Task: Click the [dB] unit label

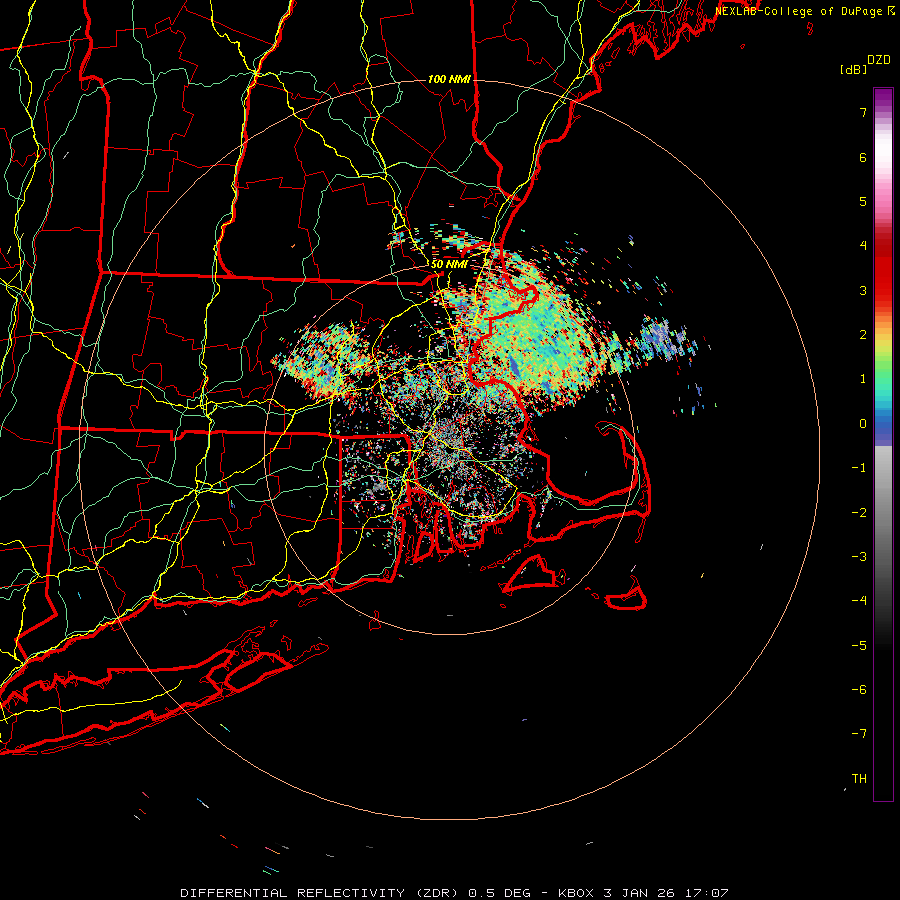Action: (x=853, y=69)
